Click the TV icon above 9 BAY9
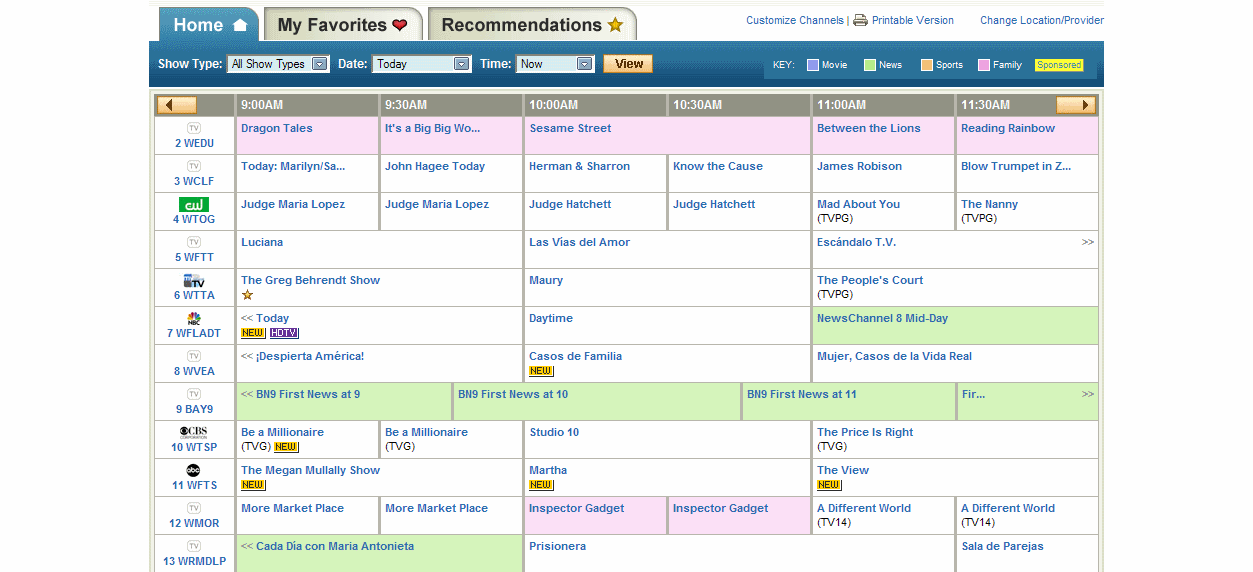Image resolution: width=1253 pixels, height=572 pixels. click(x=194, y=394)
